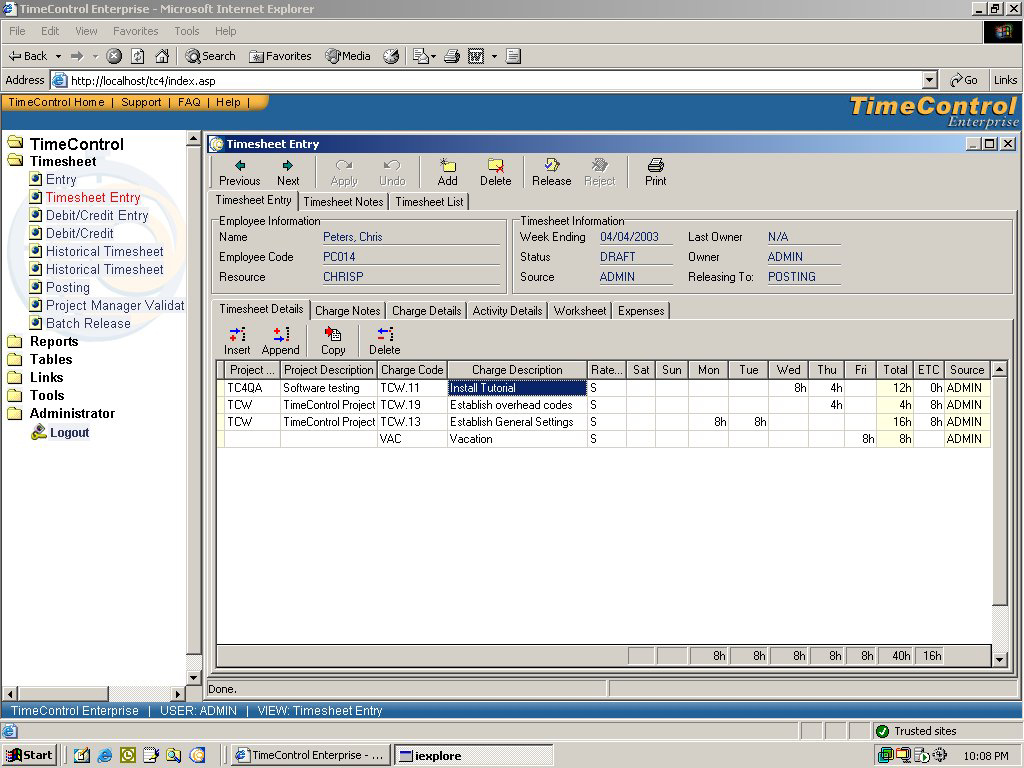Expand the Reports folder in sidebar
Image resolution: width=1024 pixels, height=768 pixels.
point(53,341)
